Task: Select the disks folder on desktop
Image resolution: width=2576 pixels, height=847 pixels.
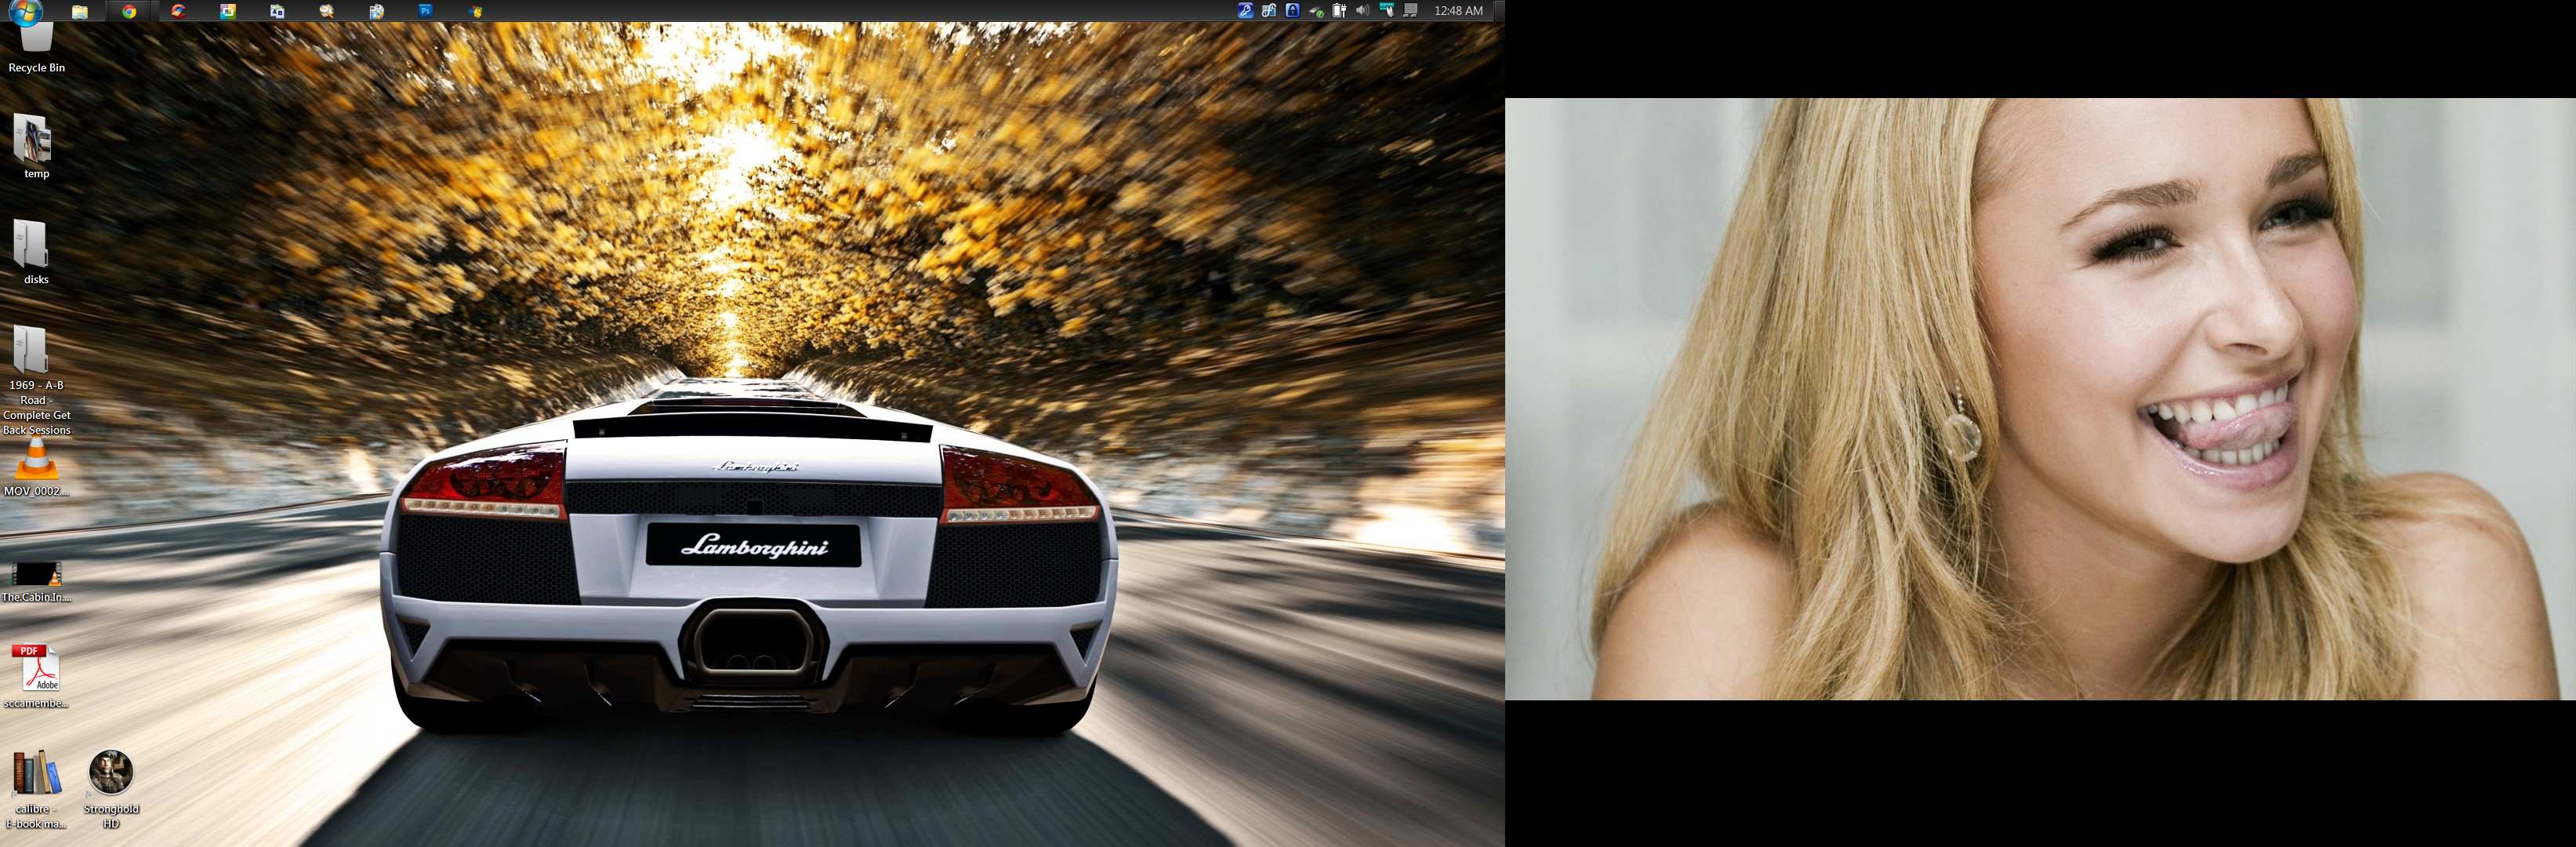Action: coord(32,245)
